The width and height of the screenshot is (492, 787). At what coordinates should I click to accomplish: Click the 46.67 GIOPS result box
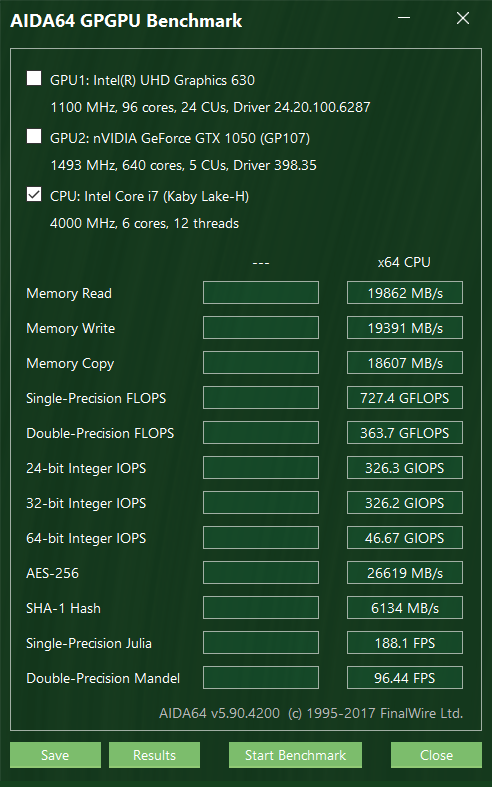[x=405, y=538]
